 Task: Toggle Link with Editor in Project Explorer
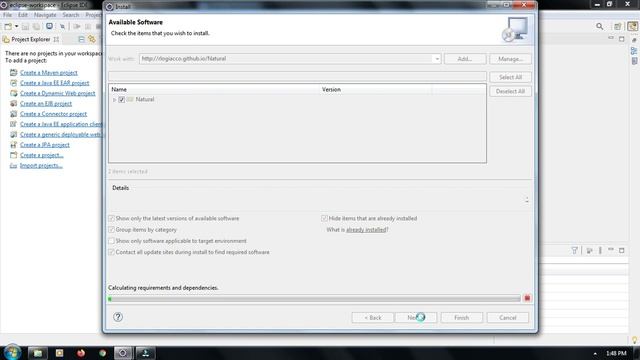click(92, 39)
